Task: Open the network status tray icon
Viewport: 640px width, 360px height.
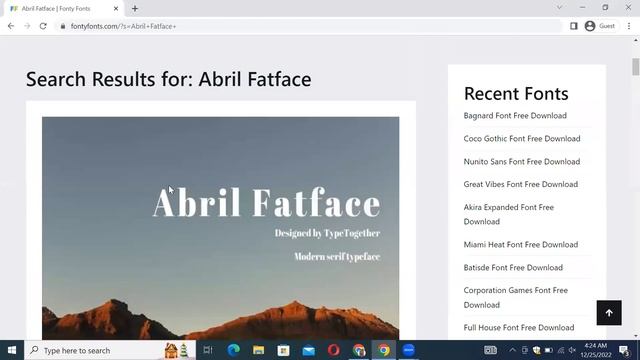Action: click(561, 350)
